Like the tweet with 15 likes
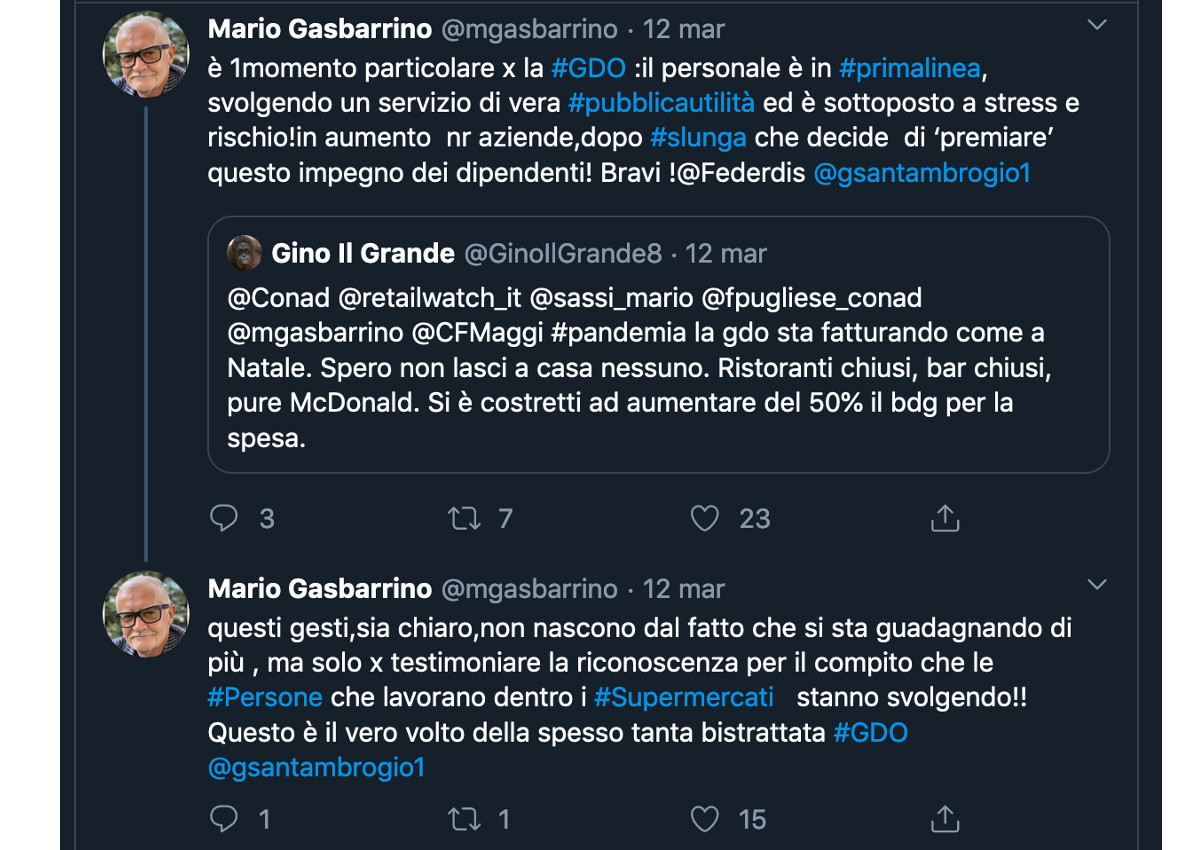The width and height of the screenshot is (1200, 850). pyautogui.click(x=705, y=819)
